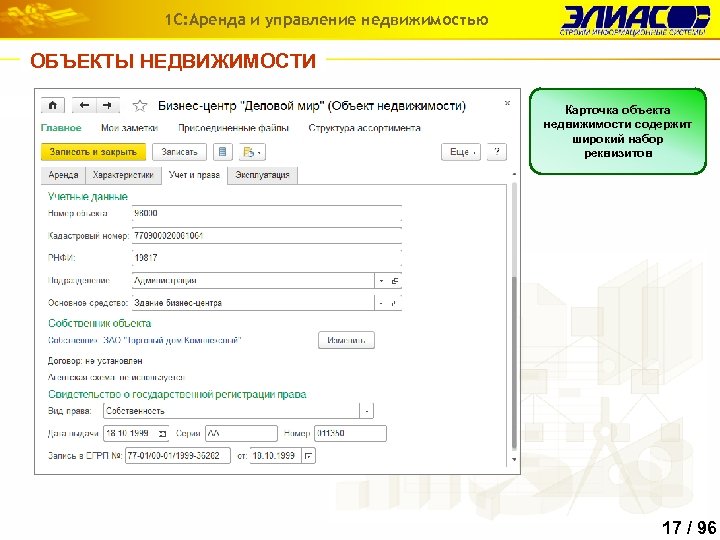Switch to the Эксплуатация tab
The image size is (720, 540).
(x=262, y=175)
